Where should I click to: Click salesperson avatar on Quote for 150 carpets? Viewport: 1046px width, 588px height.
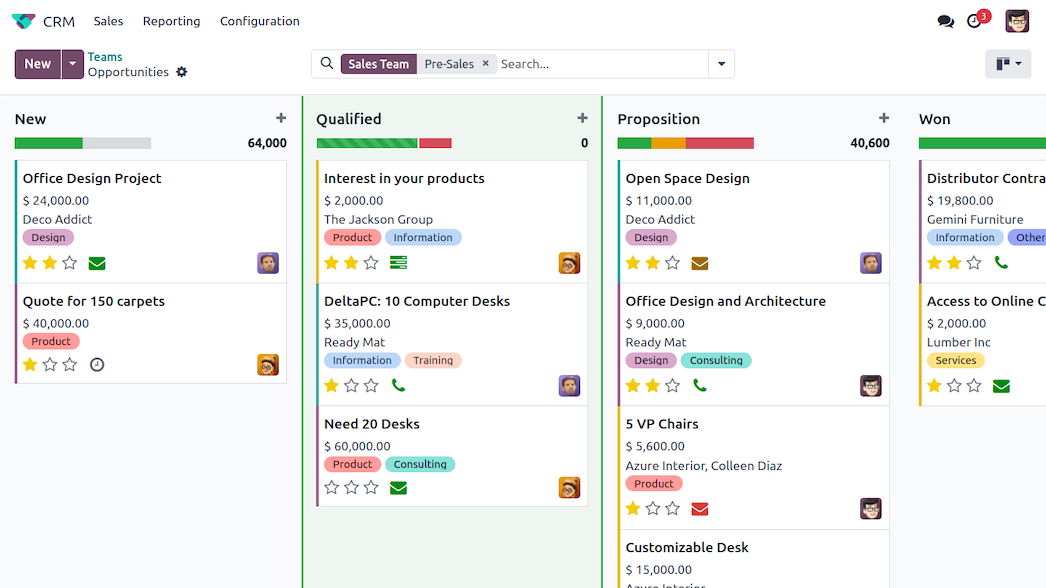pyautogui.click(x=268, y=364)
